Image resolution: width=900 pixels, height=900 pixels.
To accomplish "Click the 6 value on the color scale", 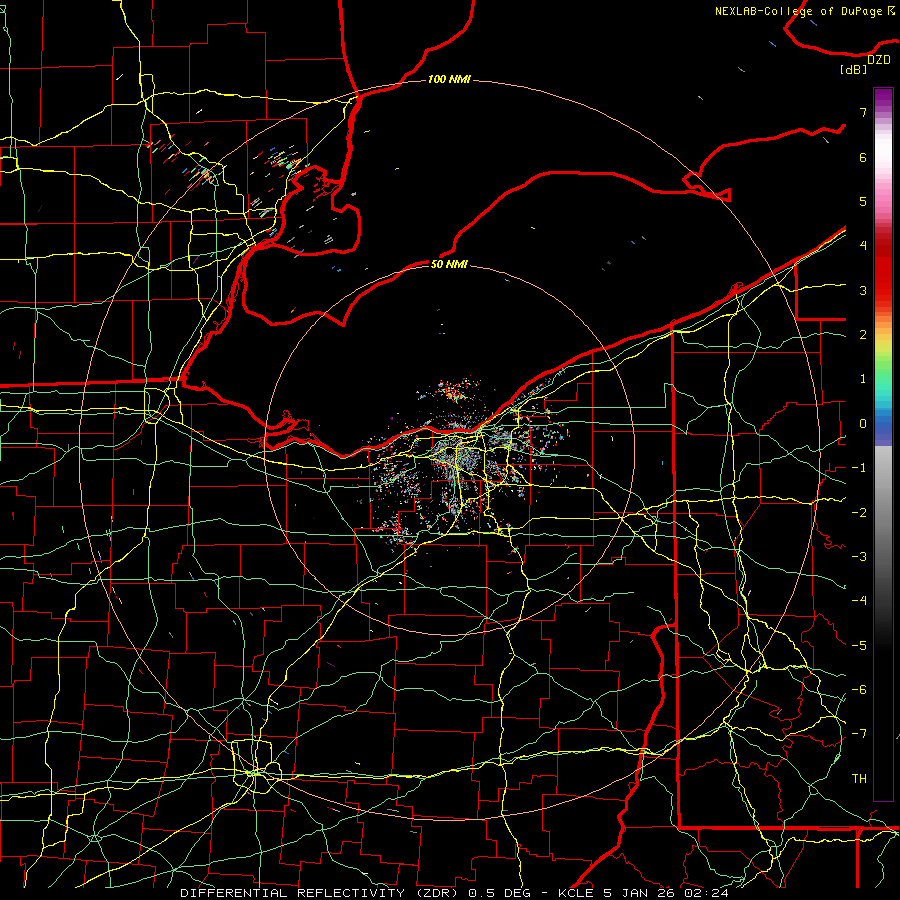I will (x=863, y=157).
